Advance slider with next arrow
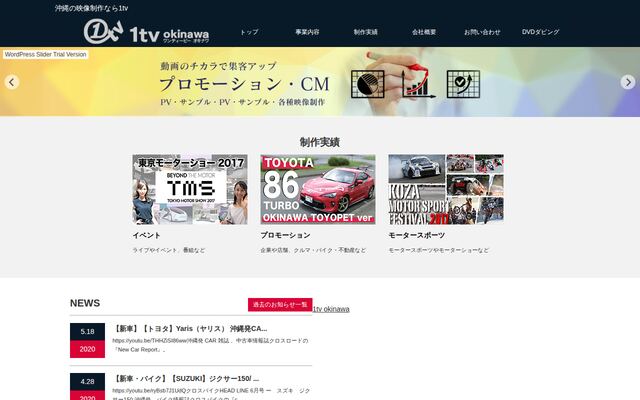The image size is (640, 400). click(628, 82)
